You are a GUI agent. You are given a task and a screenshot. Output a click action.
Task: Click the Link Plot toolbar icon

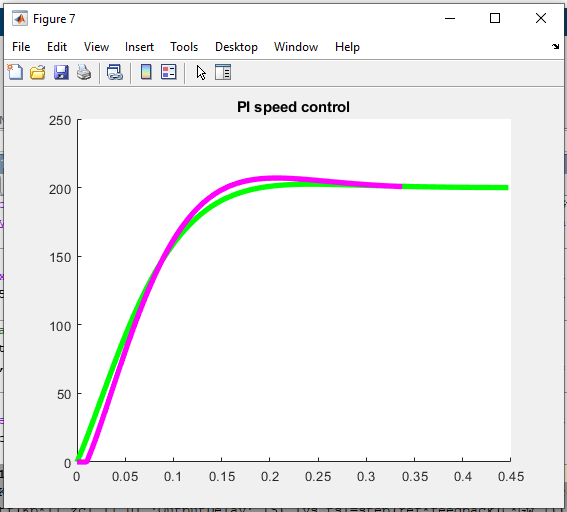[115, 72]
